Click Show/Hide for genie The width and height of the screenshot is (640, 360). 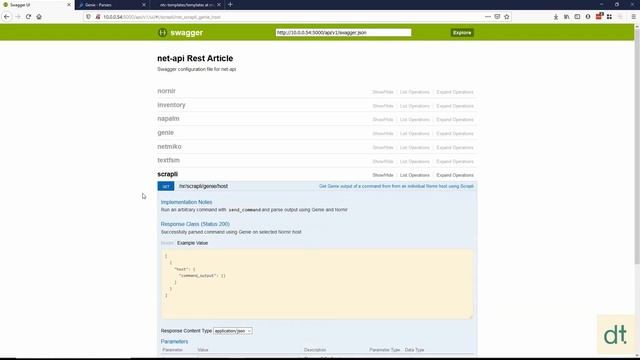[383, 134]
